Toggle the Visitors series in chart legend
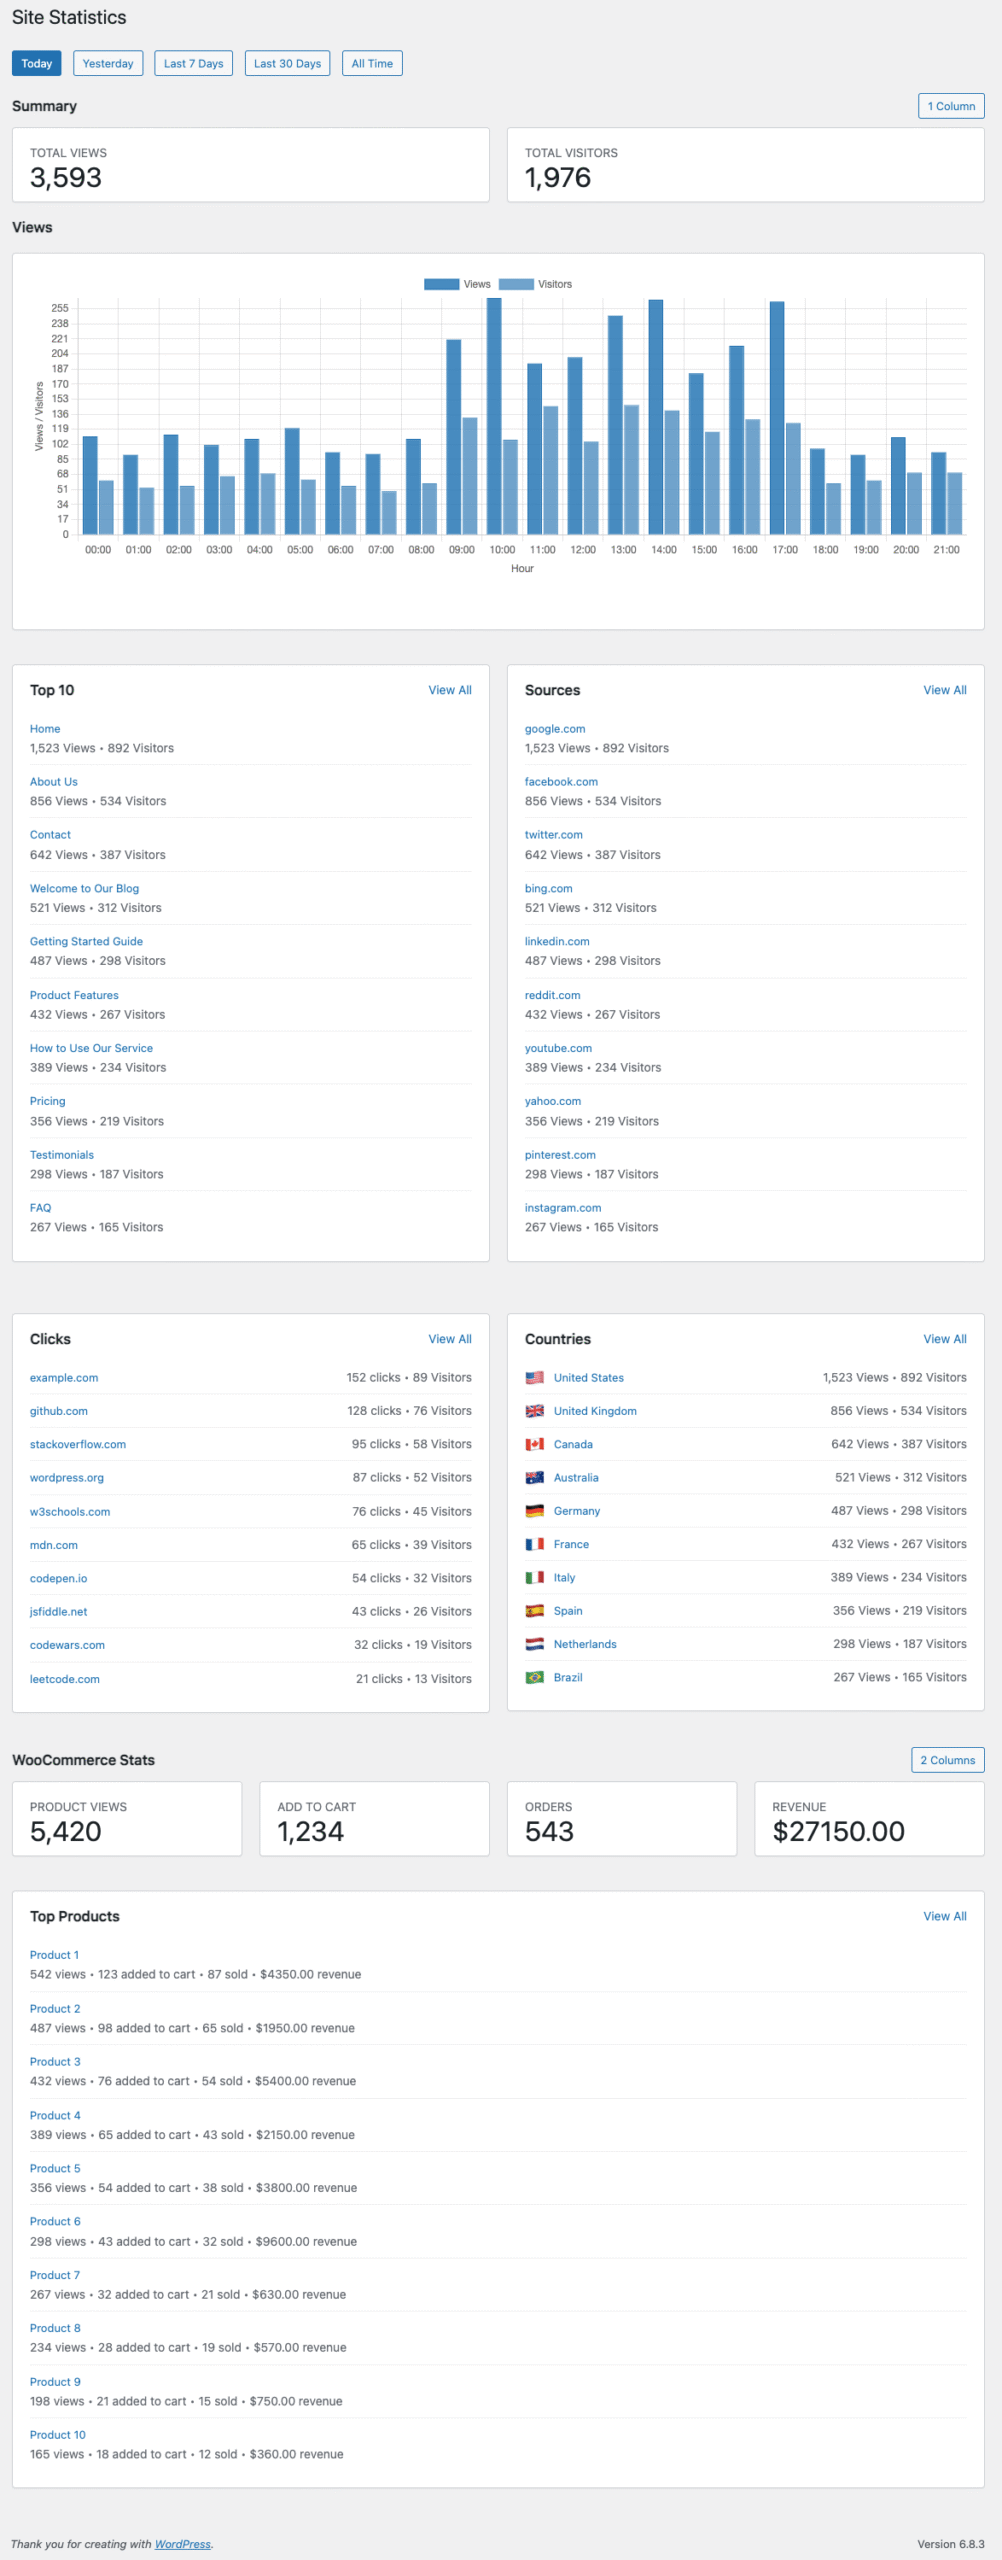Image resolution: width=1002 pixels, height=2560 pixels. tap(516, 284)
